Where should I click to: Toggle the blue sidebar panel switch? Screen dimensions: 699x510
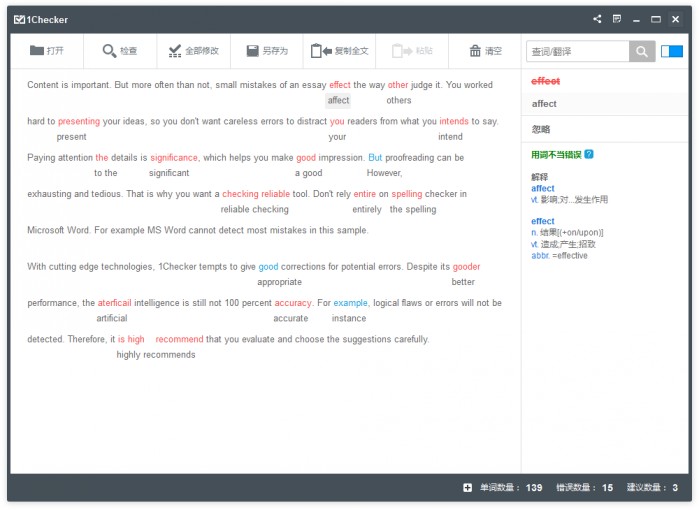tap(672, 51)
